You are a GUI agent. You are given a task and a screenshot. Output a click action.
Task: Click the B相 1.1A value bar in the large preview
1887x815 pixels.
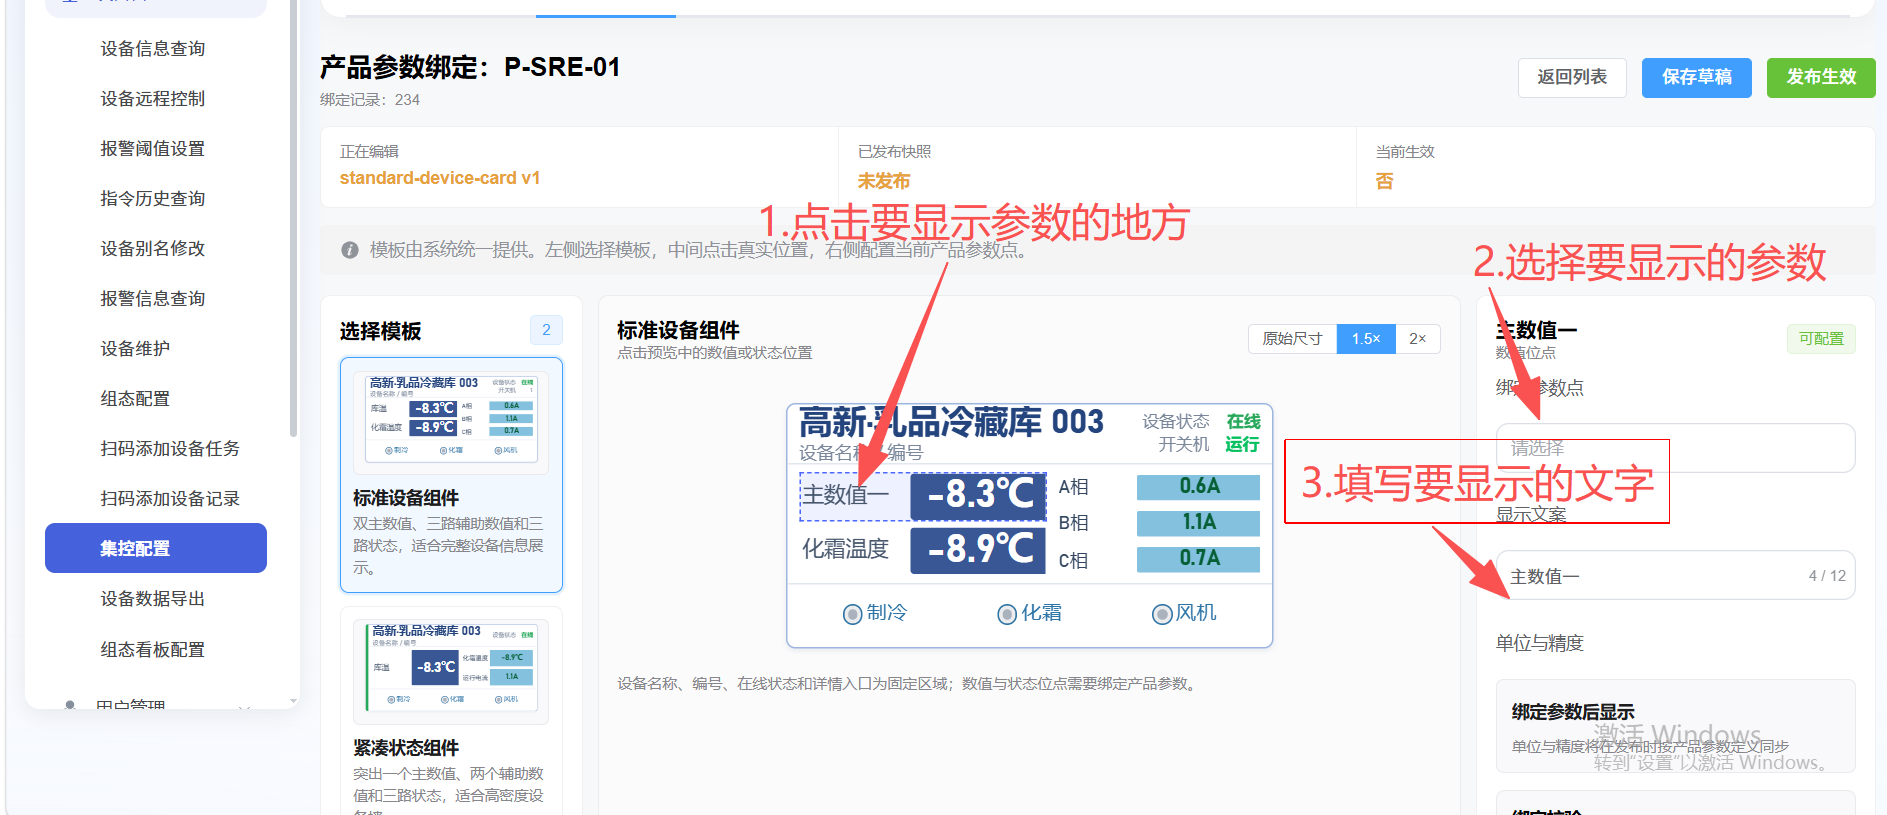(1198, 523)
